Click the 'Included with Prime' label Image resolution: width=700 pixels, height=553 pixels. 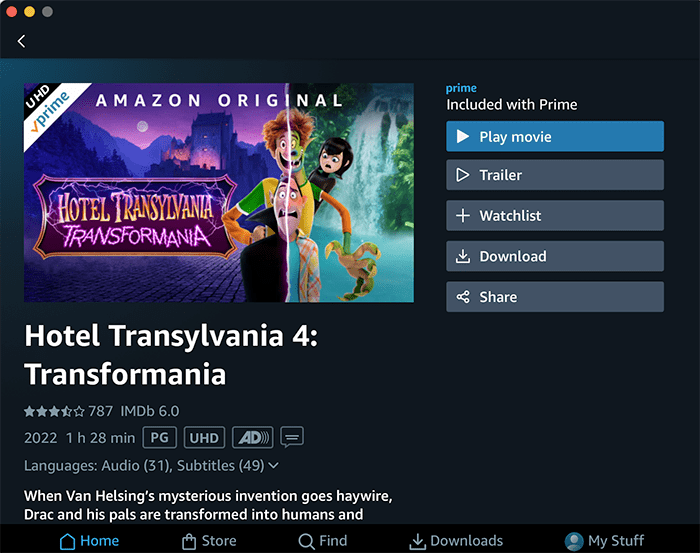coord(511,104)
